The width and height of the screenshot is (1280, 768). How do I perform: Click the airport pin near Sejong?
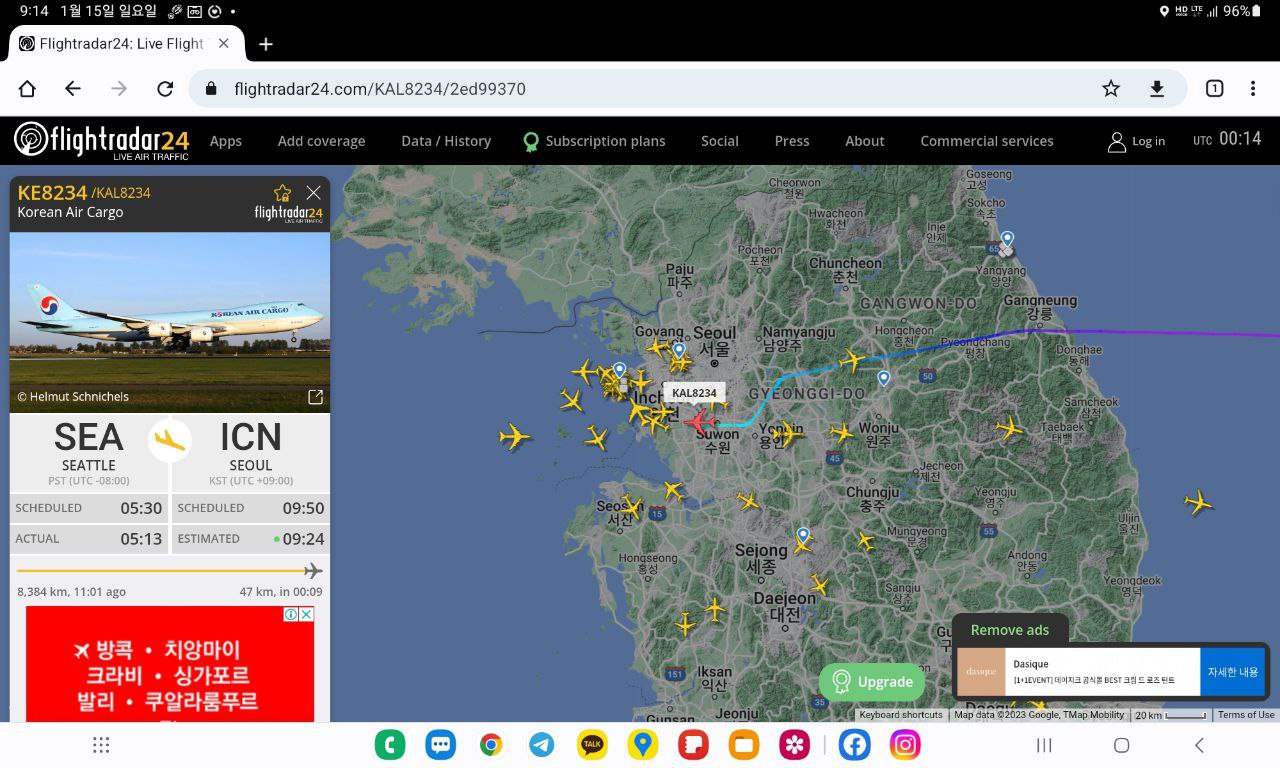pyautogui.click(x=802, y=536)
